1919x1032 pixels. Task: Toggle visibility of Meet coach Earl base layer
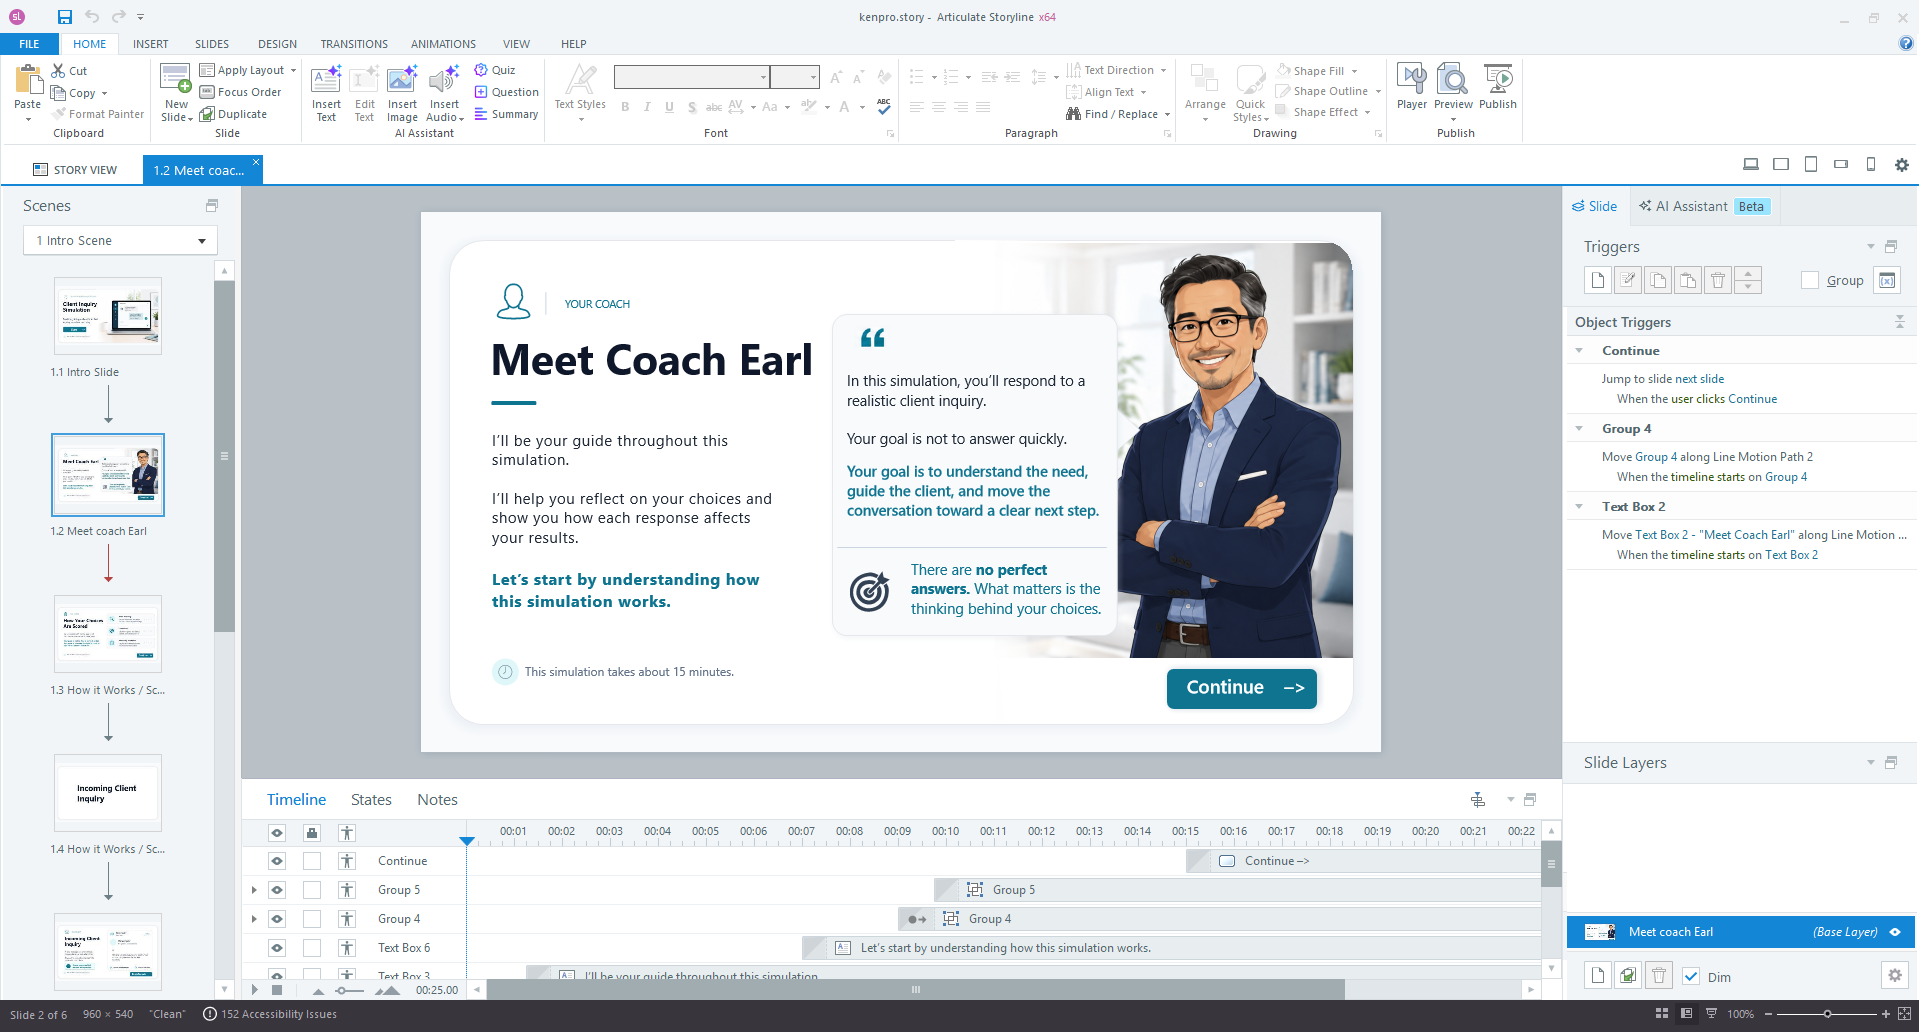1895,932
